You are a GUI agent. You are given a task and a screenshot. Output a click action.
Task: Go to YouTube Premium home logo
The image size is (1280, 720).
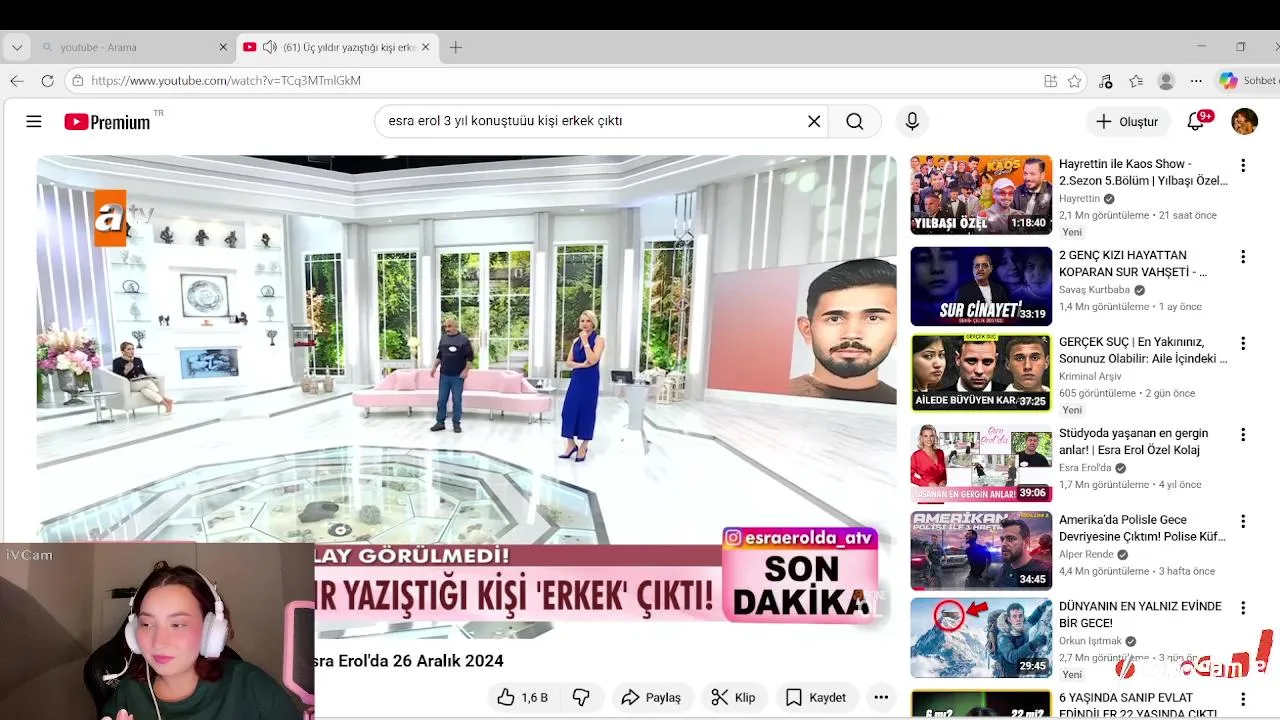[108, 122]
